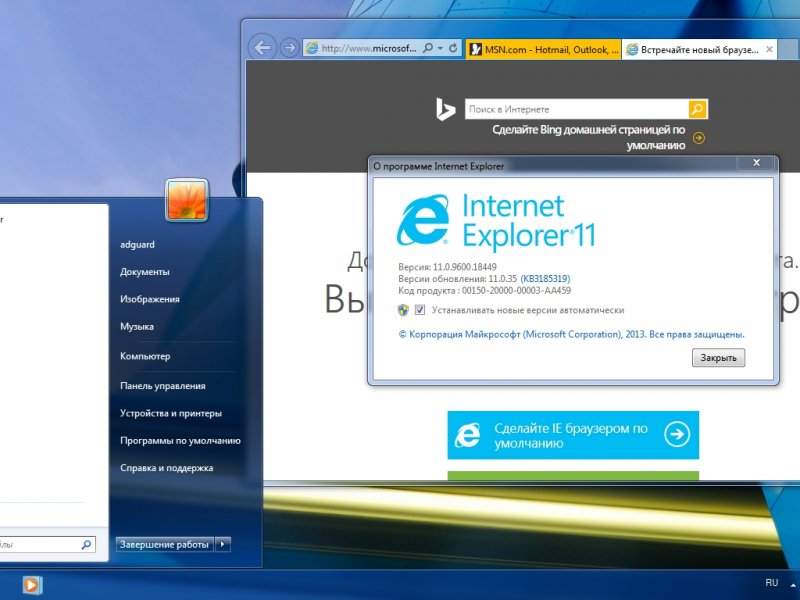Click the Сделайте Bing домашней страницей link

pos(589,137)
